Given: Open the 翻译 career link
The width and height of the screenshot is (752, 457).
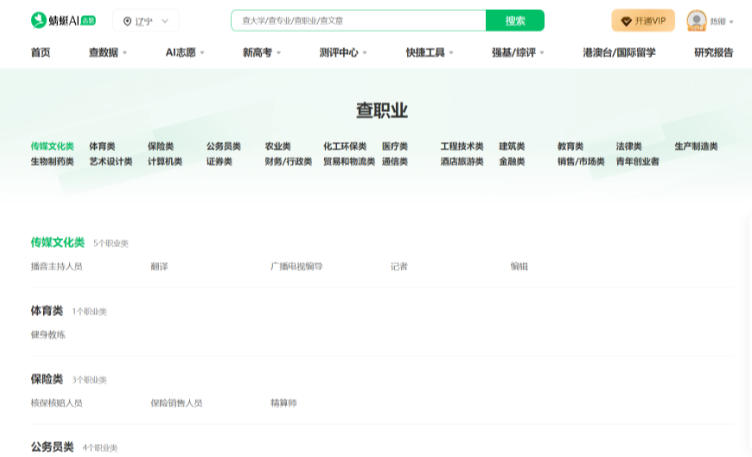Looking at the screenshot, I should 159,267.
